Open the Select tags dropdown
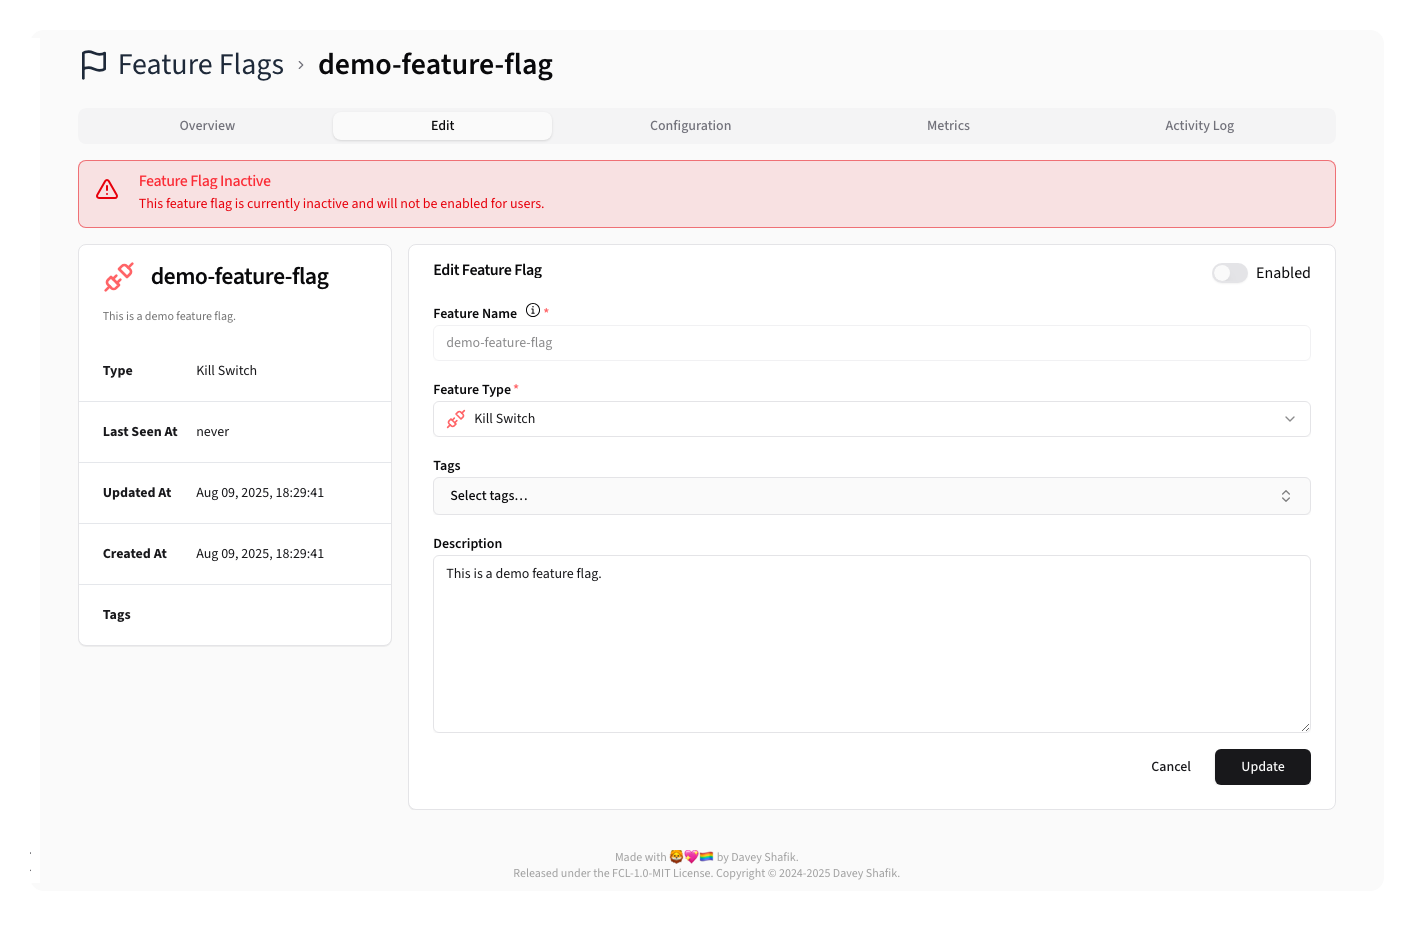This screenshot has width=1426, height=933. click(871, 495)
